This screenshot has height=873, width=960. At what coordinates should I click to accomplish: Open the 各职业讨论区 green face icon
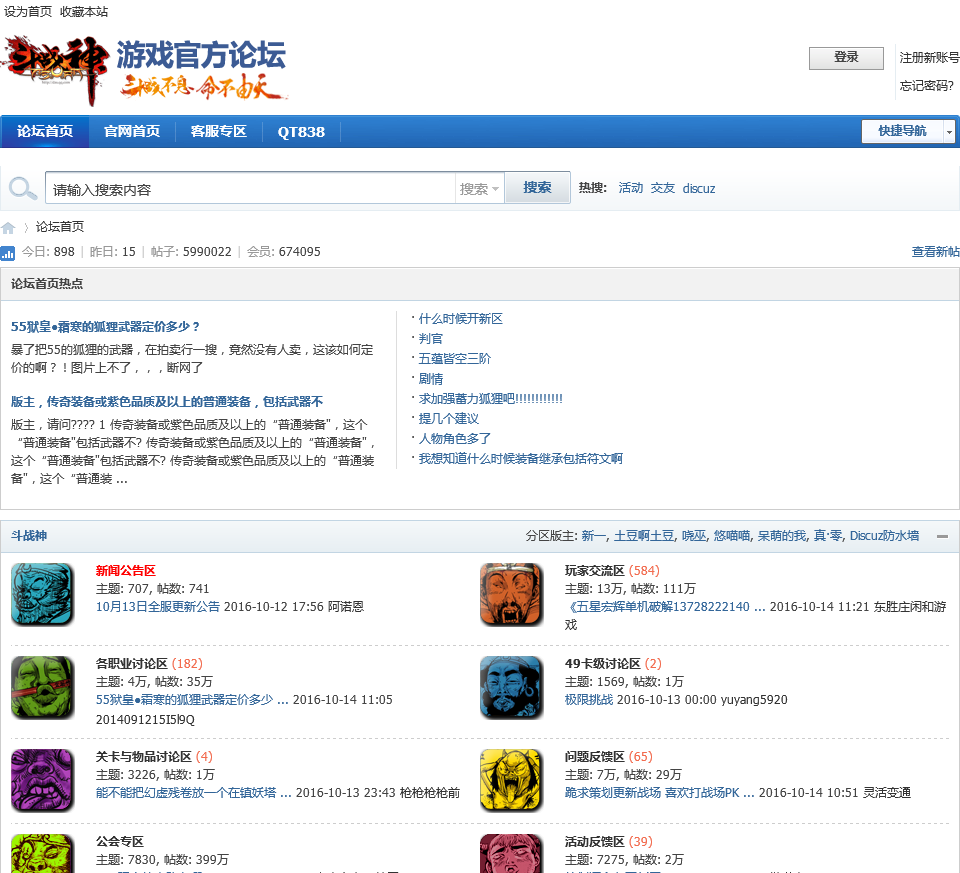42,687
